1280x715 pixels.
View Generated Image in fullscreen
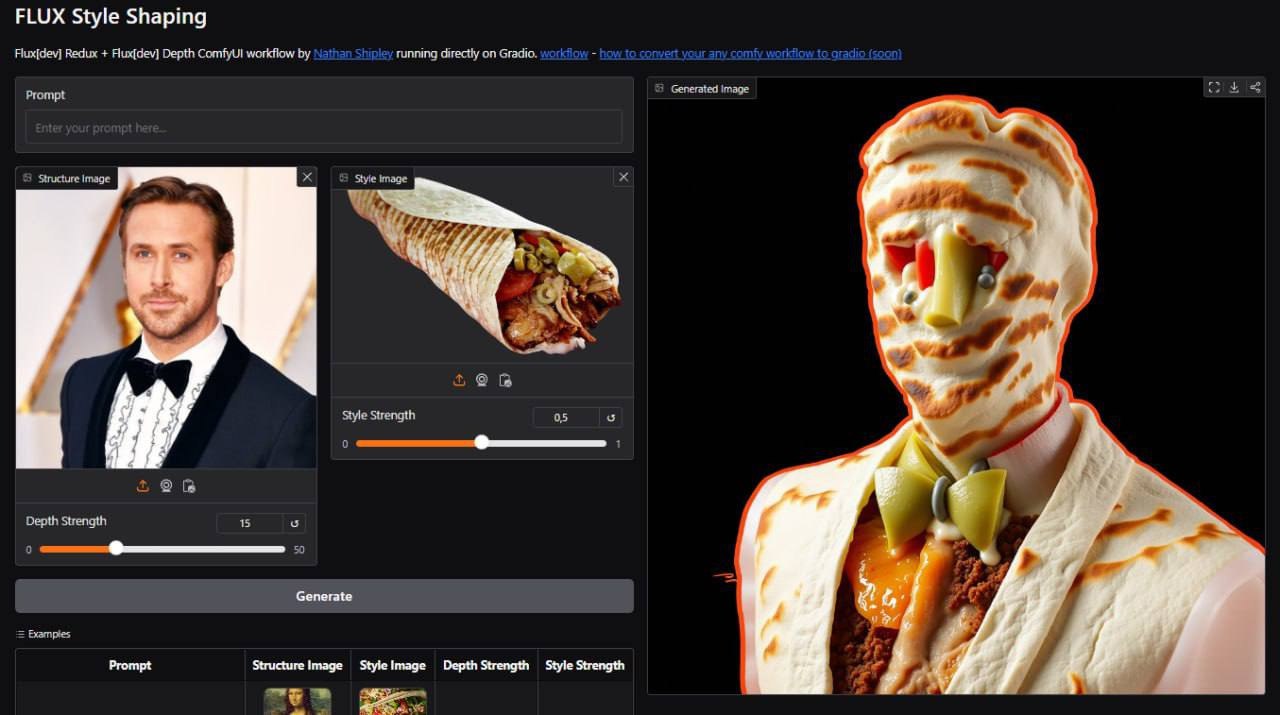tap(1213, 88)
